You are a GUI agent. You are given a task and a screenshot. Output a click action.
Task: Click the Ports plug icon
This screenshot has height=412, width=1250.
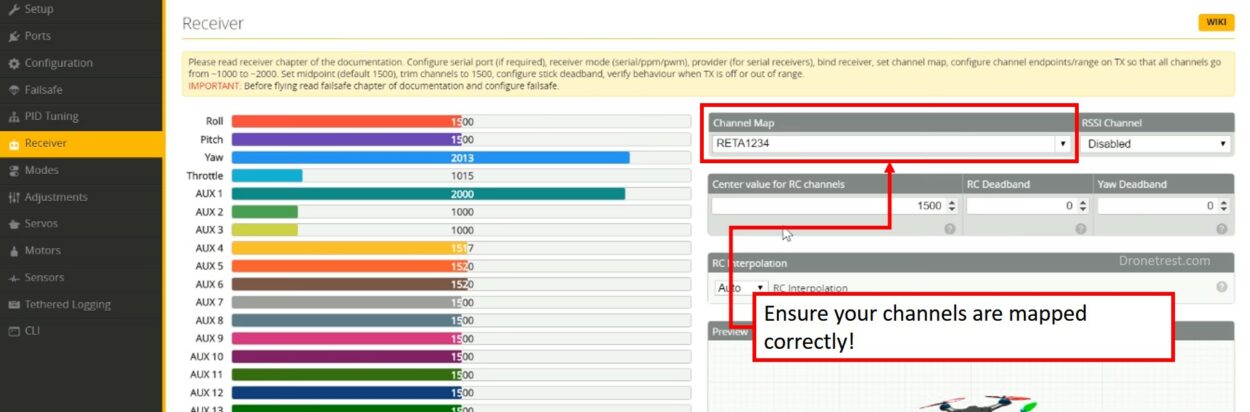click(13, 36)
